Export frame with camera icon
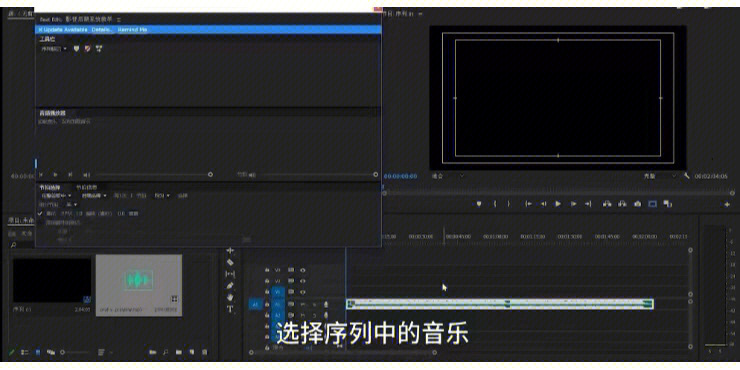 coord(638,204)
